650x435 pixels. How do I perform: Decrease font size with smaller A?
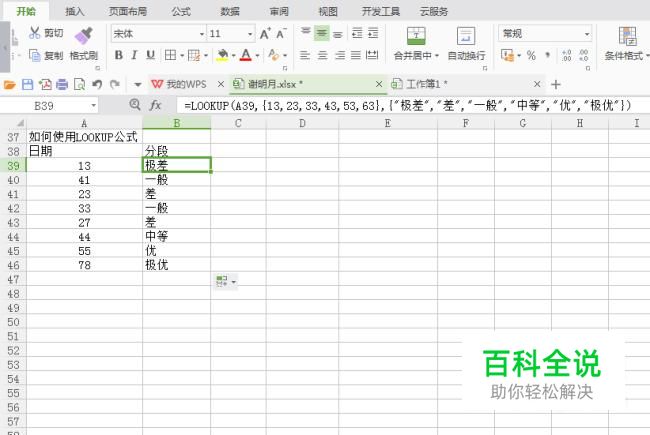[281, 34]
